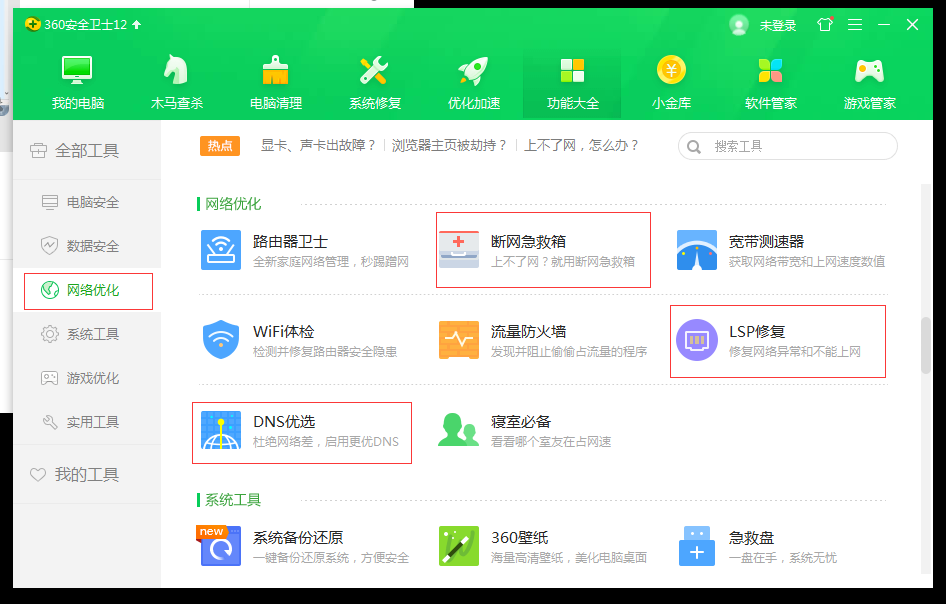
Task: Open 电脑清理 broom icon
Action: point(276,70)
